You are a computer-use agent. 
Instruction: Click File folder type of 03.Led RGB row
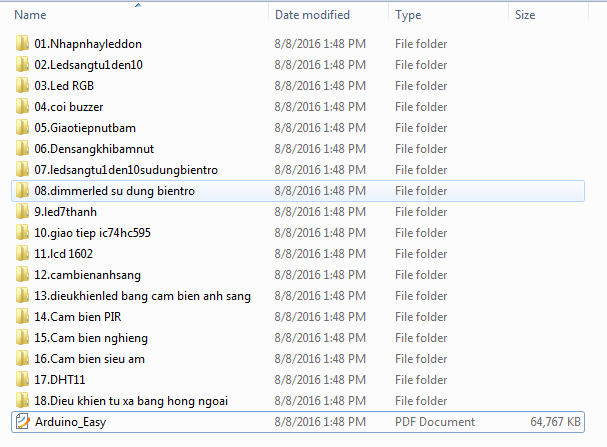pyautogui.click(x=421, y=86)
